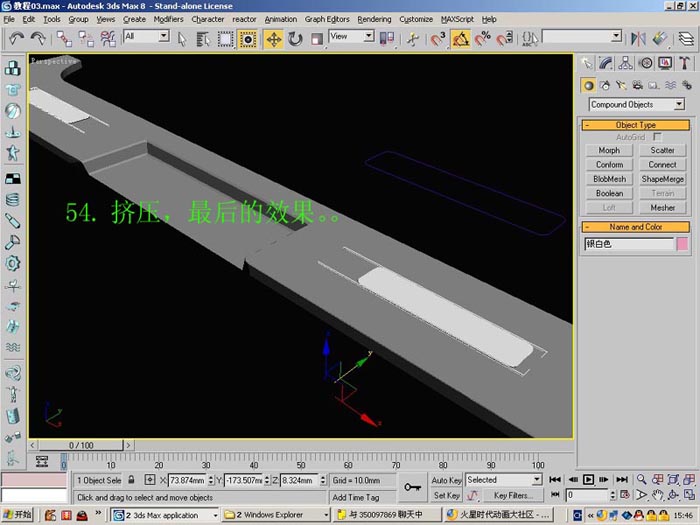This screenshot has height=525, width=700.
Task: Click the Play Animation button
Action: coord(588,479)
